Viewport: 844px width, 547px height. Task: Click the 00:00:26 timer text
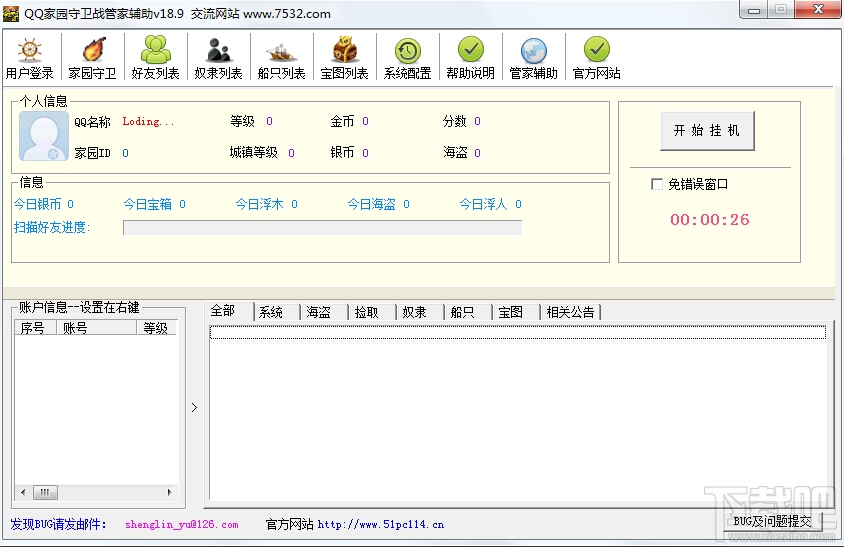(x=709, y=220)
